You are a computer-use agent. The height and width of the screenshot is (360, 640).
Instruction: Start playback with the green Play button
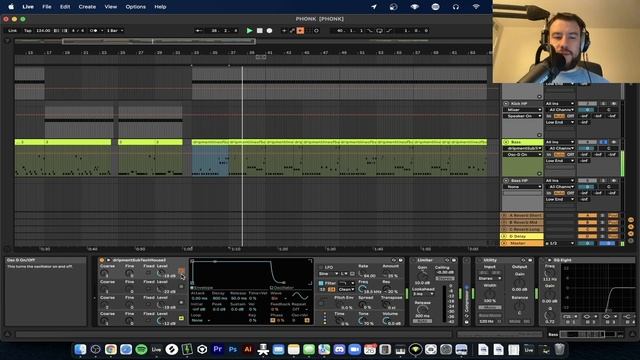coord(249,31)
